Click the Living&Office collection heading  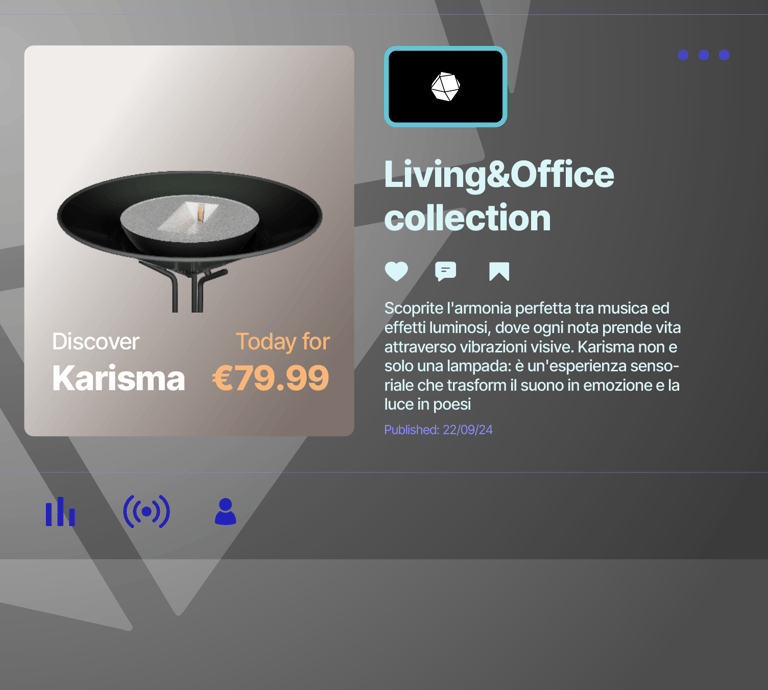[499, 196]
